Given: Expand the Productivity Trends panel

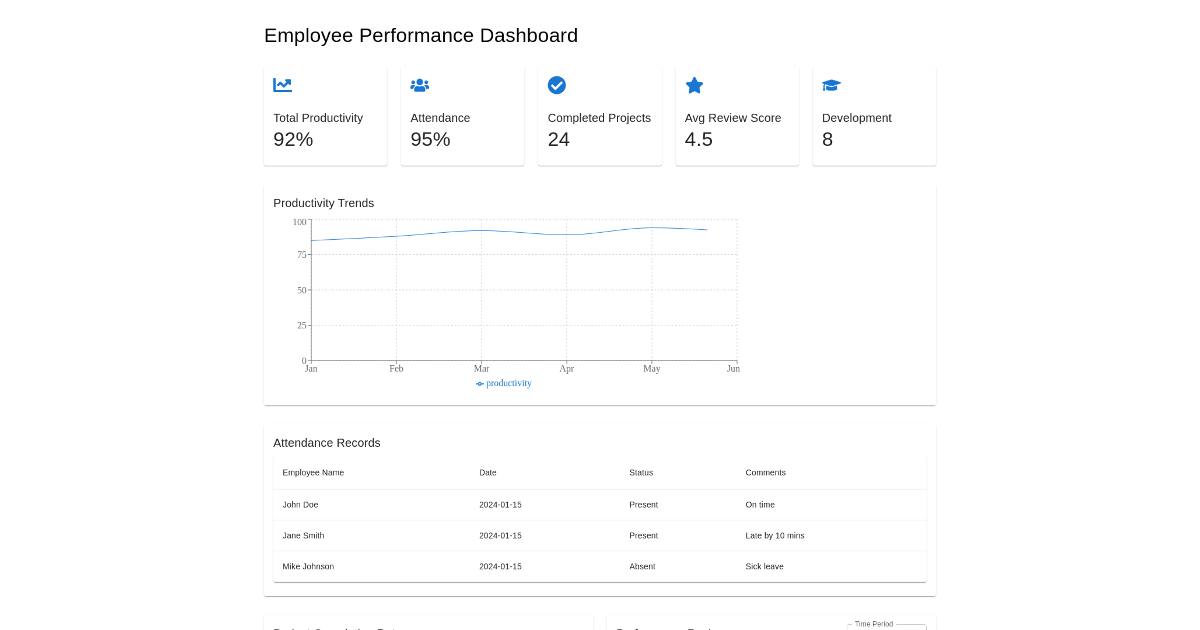Looking at the screenshot, I should pyautogui.click(x=323, y=203).
